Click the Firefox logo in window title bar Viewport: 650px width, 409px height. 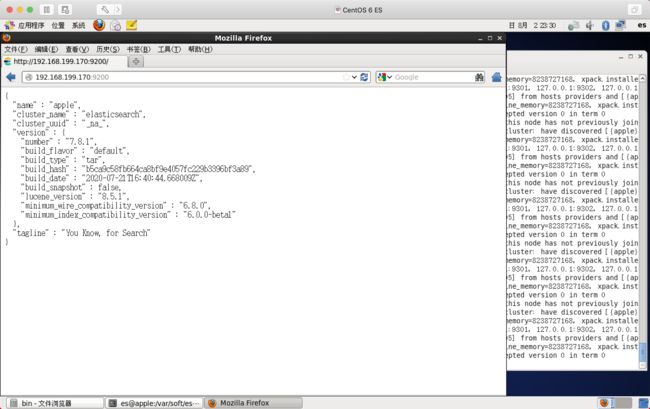6,38
